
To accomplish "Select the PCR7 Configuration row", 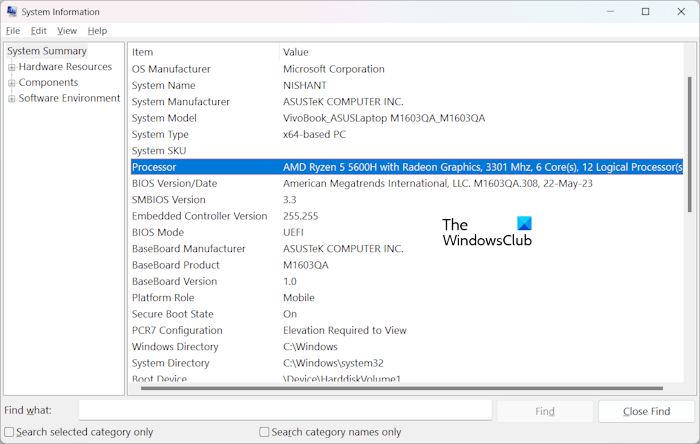I will coord(407,331).
